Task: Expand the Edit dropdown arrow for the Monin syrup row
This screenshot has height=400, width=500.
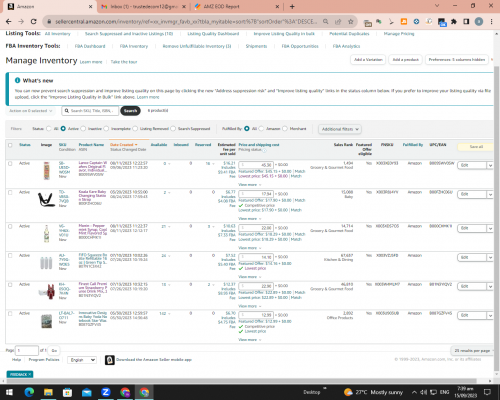Action: pyautogui.click(x=490, y=228)
